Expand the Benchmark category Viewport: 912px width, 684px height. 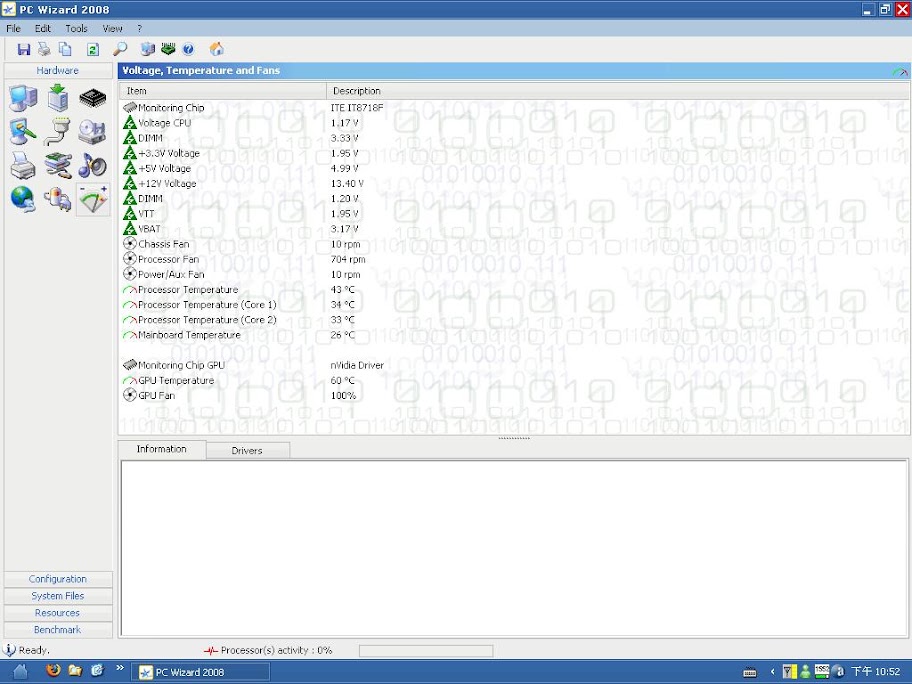(x=58, y=630)
